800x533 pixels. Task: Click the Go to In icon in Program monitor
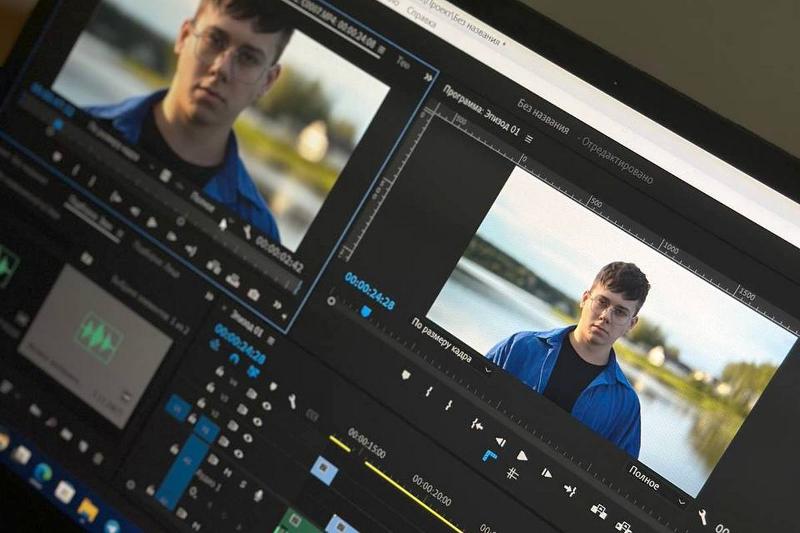click(x=476, y=424)
